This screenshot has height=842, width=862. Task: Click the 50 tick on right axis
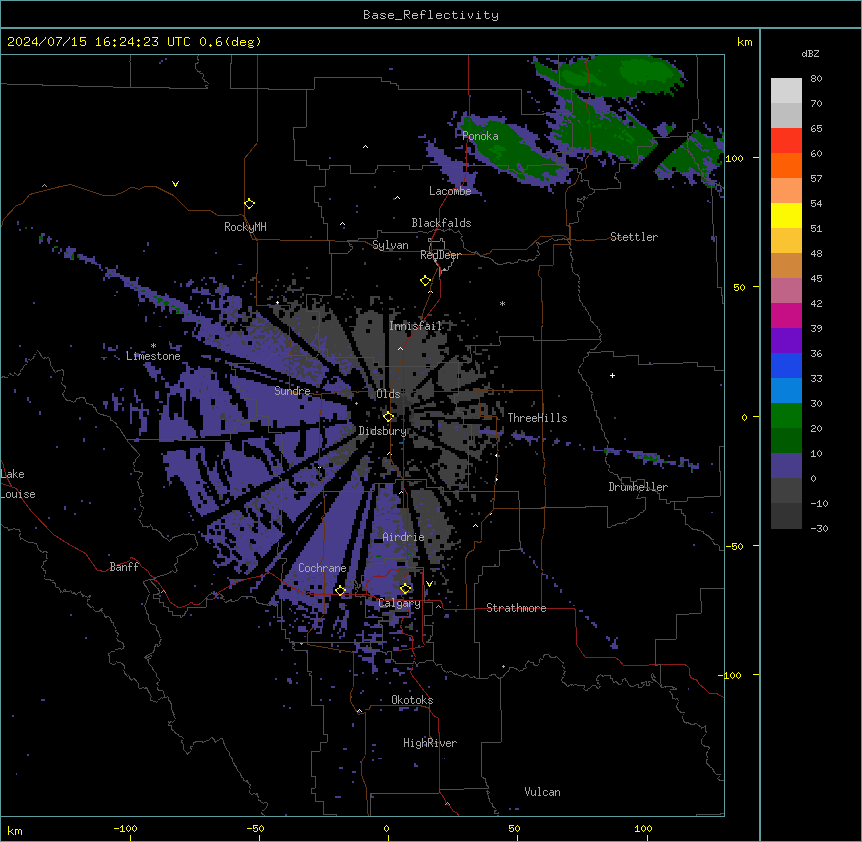739,287
